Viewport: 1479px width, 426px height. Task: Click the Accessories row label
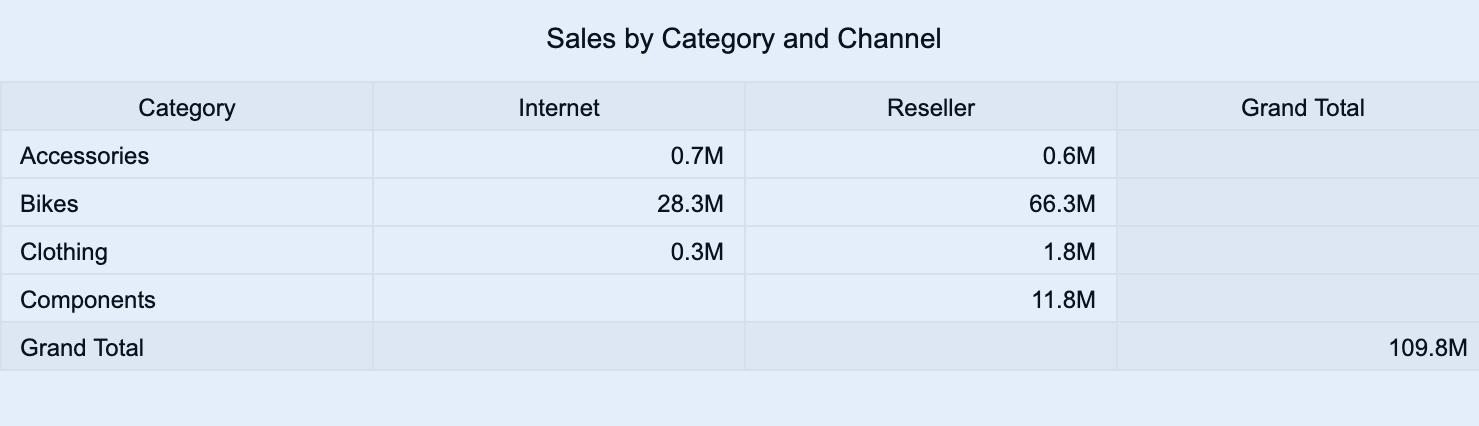click(85, 156)
